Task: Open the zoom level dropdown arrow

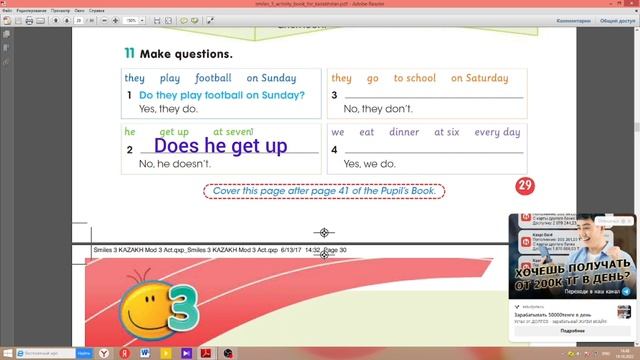Action: pyautogui.click(x=142, y=20)
